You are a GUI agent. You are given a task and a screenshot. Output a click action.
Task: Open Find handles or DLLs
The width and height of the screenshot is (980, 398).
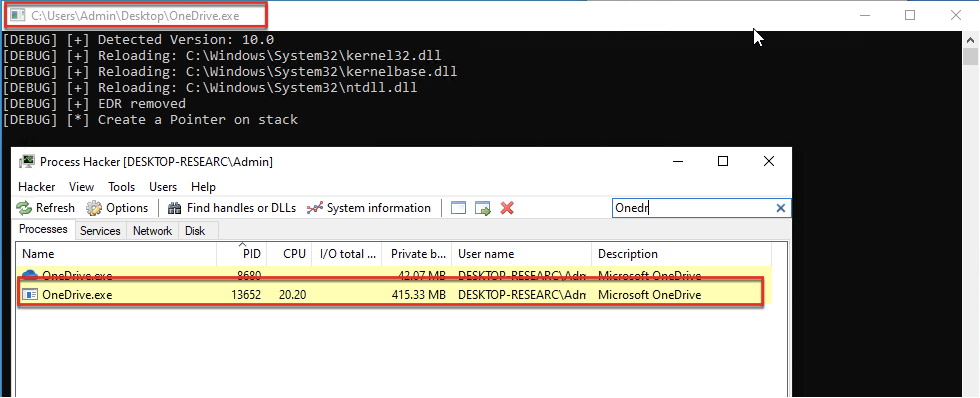pyautogui.click(x=232, y=208)
